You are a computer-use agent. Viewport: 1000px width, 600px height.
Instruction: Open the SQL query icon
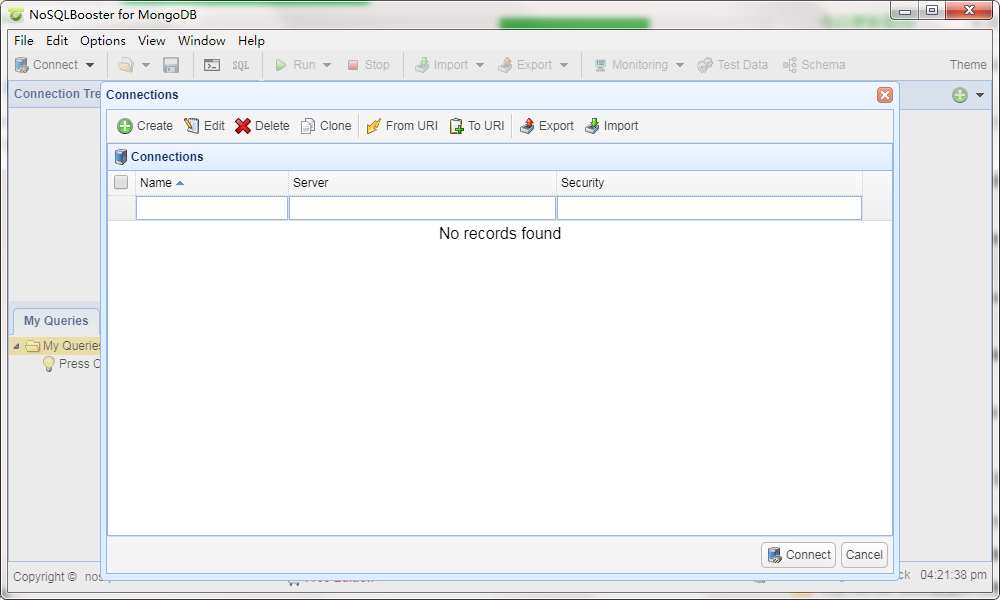[240, 64]
